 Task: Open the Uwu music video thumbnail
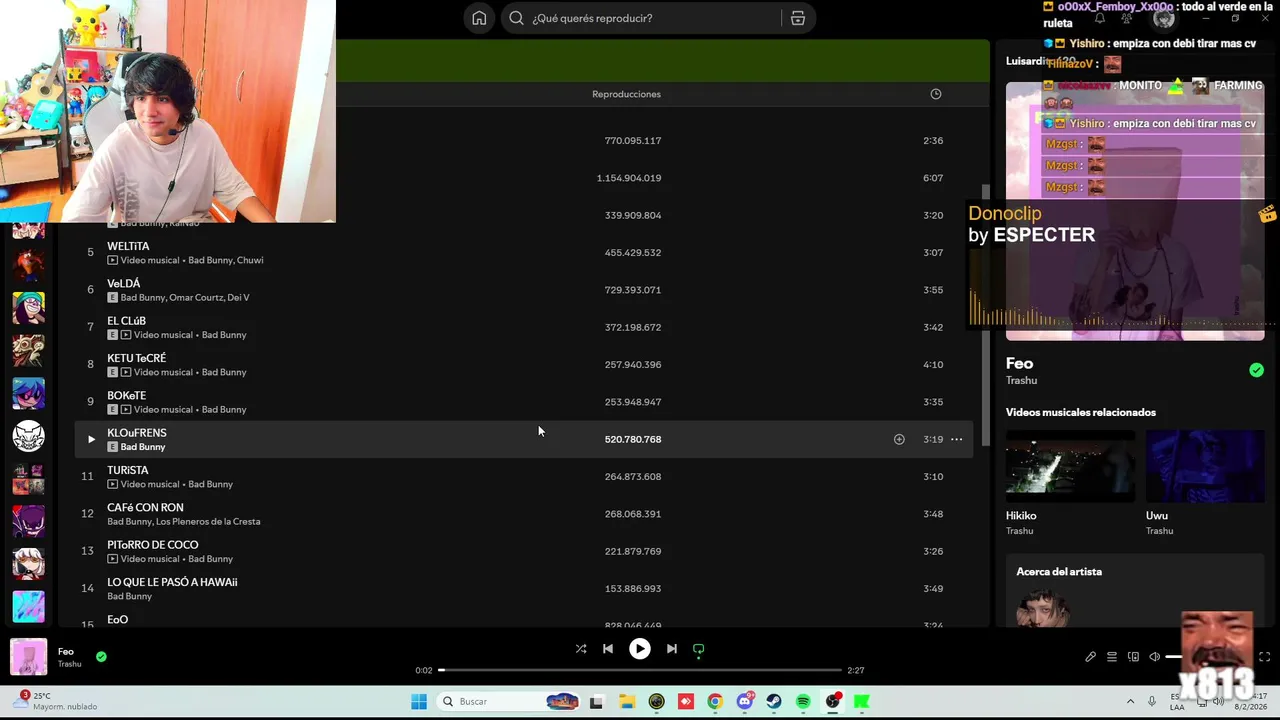tap(1205, 466)
